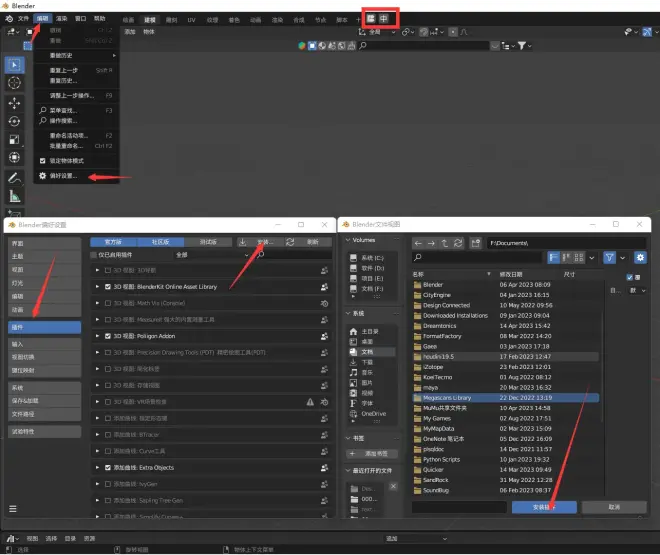Screen dimensions: 660x555
Task: Open the Window menu in top bar
Action: 80,19
